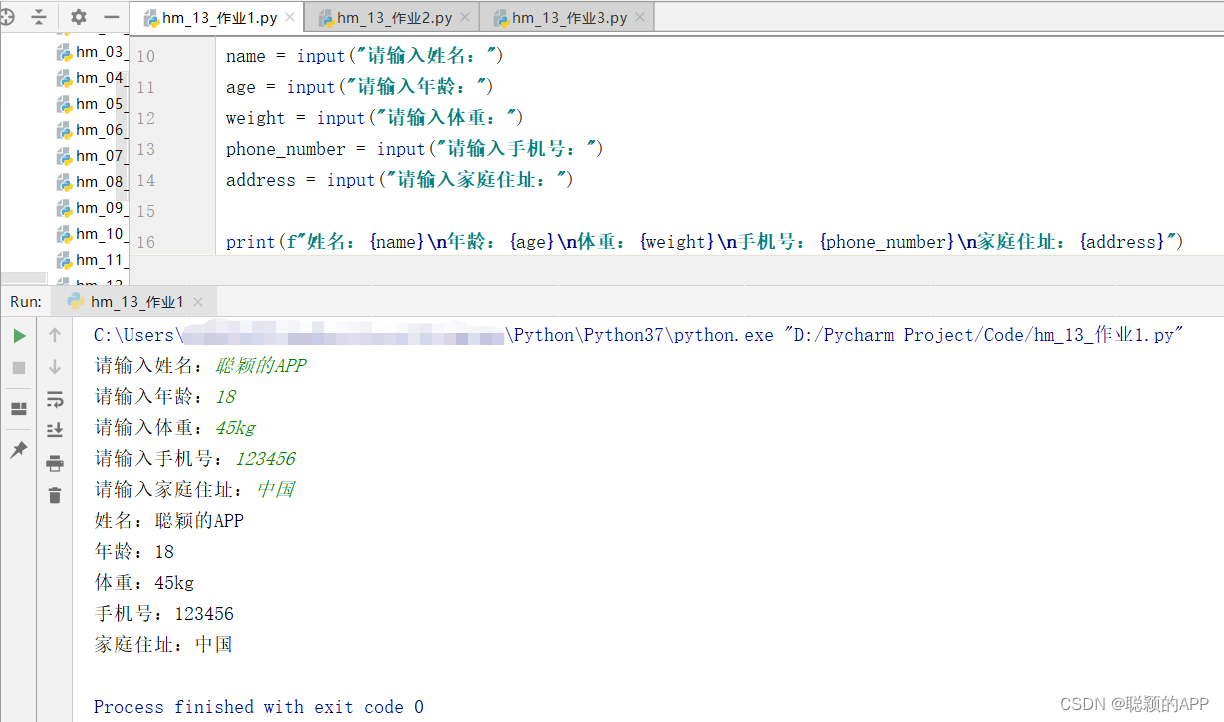This screenshot has height=722, width=1224.
Task: Click the up arrow in console toolbar
Action: 55,336
